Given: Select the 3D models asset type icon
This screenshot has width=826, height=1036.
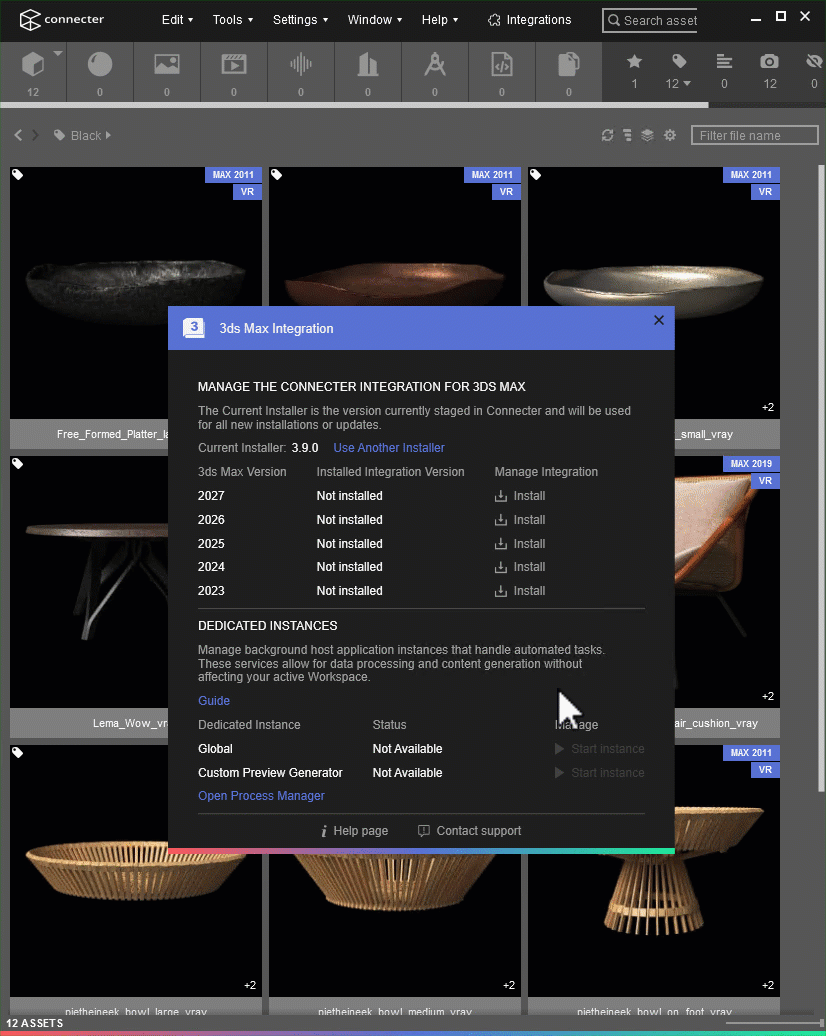Looking at the screenshot, I should [x=32, y=65].
